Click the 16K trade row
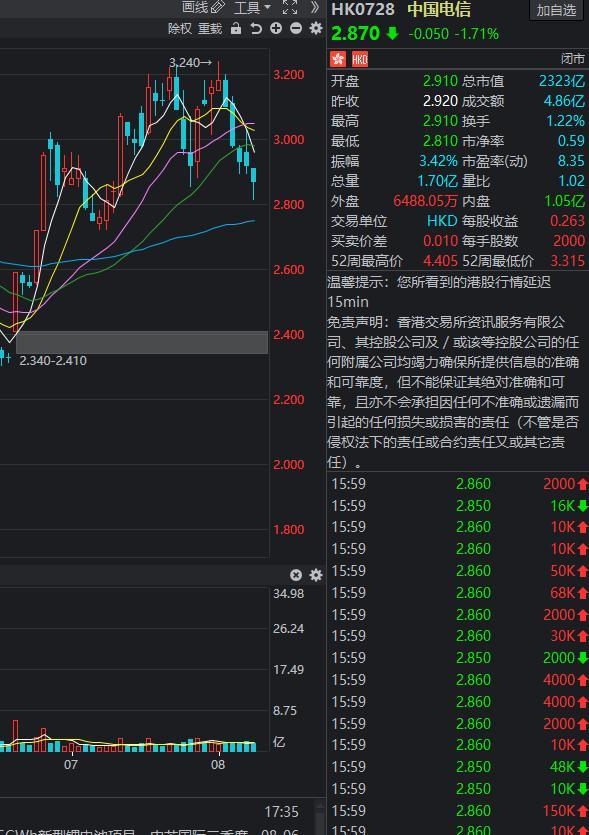589x835 pixels. pyautogui.click(x=460, y=506)
